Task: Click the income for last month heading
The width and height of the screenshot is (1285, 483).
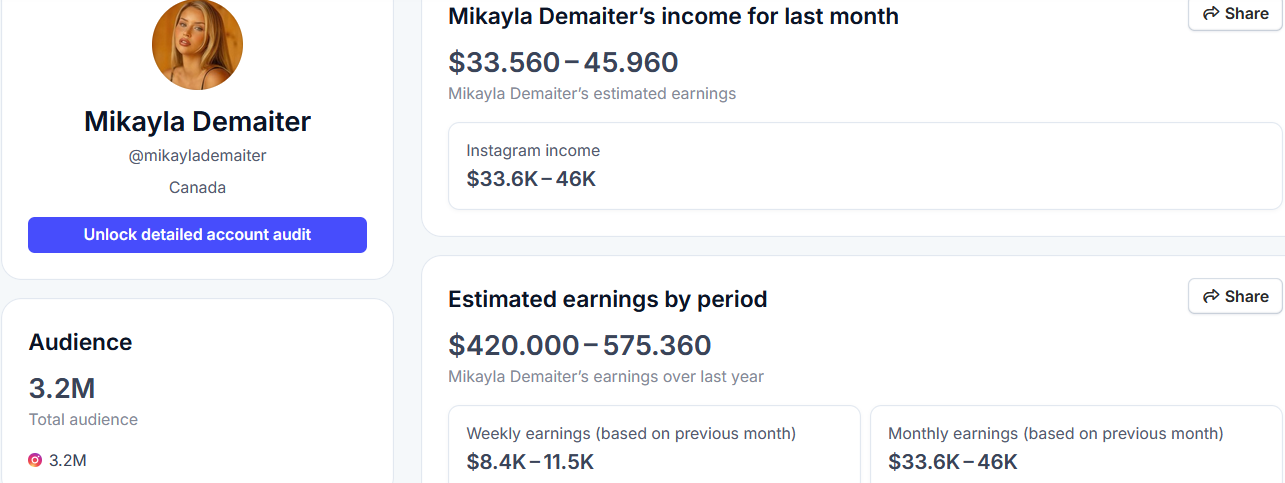Action: (x=673, y=17)
